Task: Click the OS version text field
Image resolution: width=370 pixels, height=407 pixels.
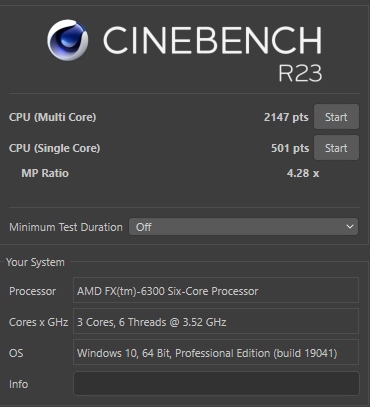Action: coord(216,352)
